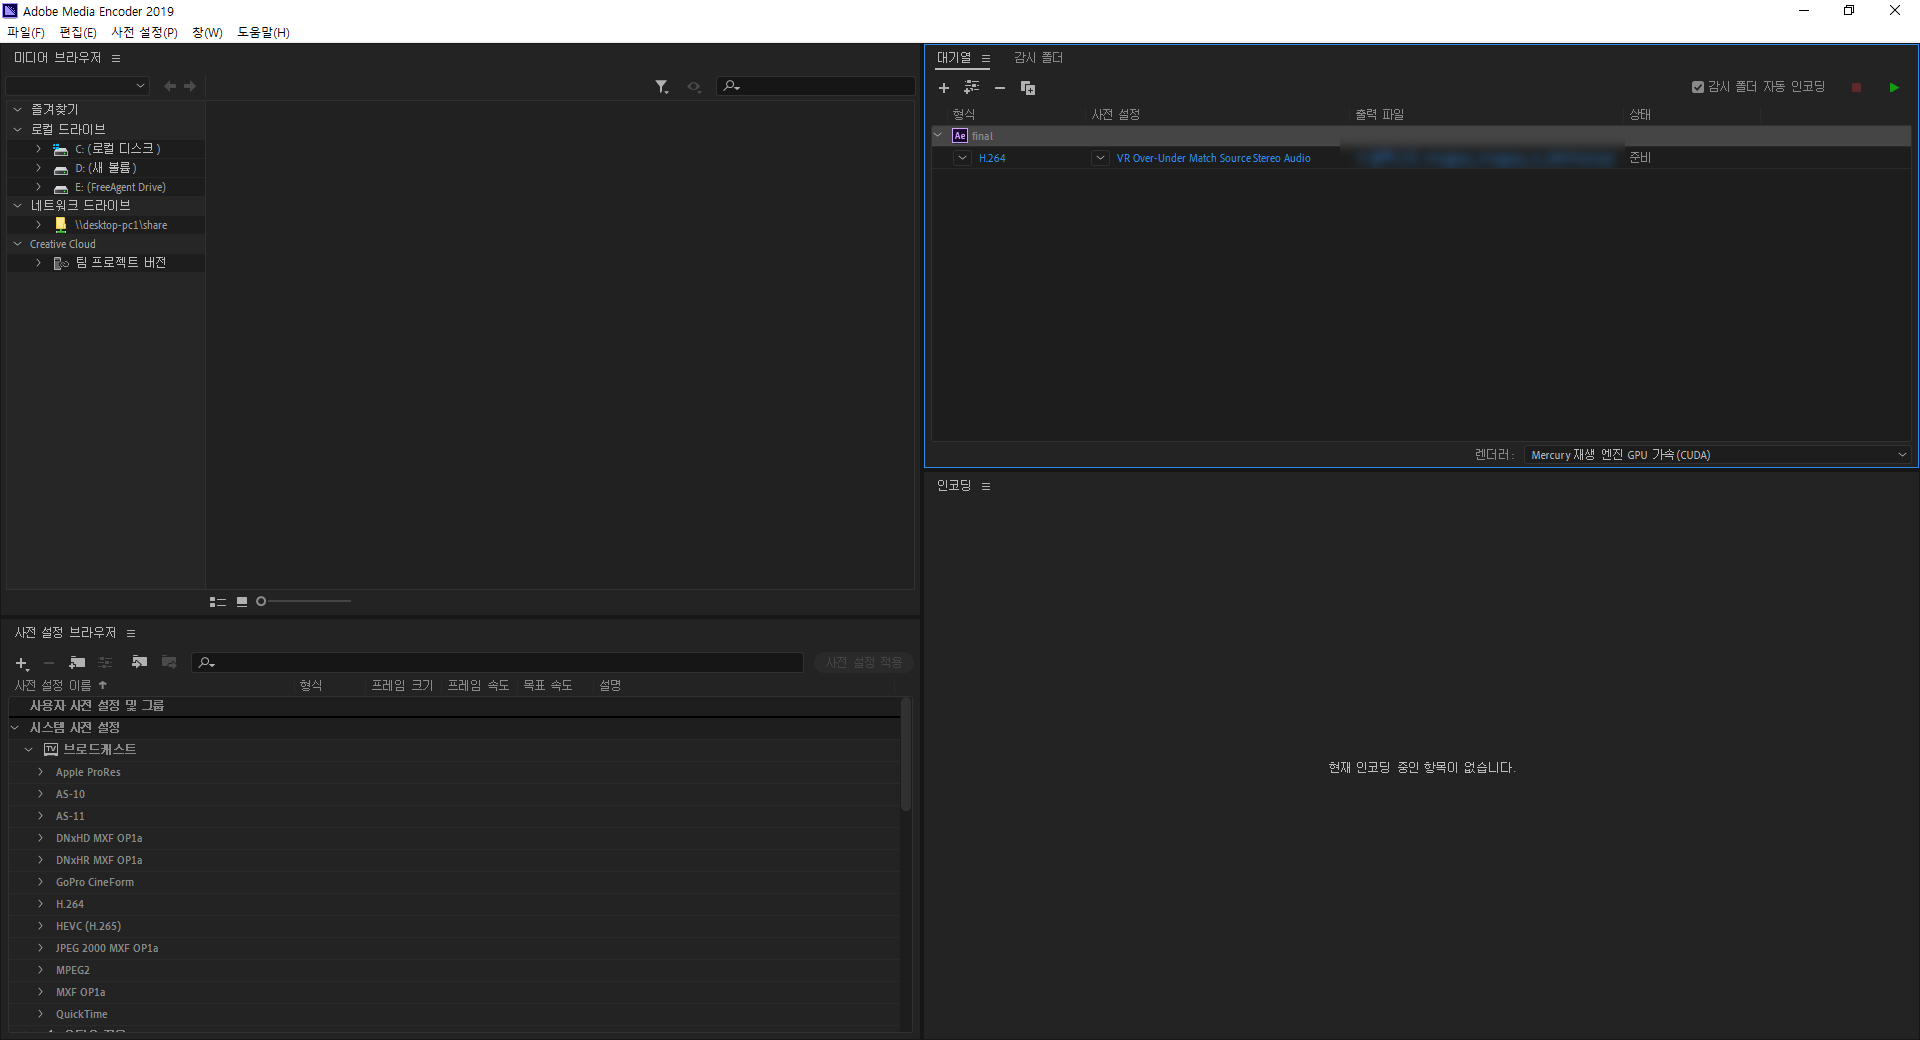This screenshot has width=1920, height=1040.
Task: Collapse the 브로드캐스트 preset group
Action: (29, 750)
